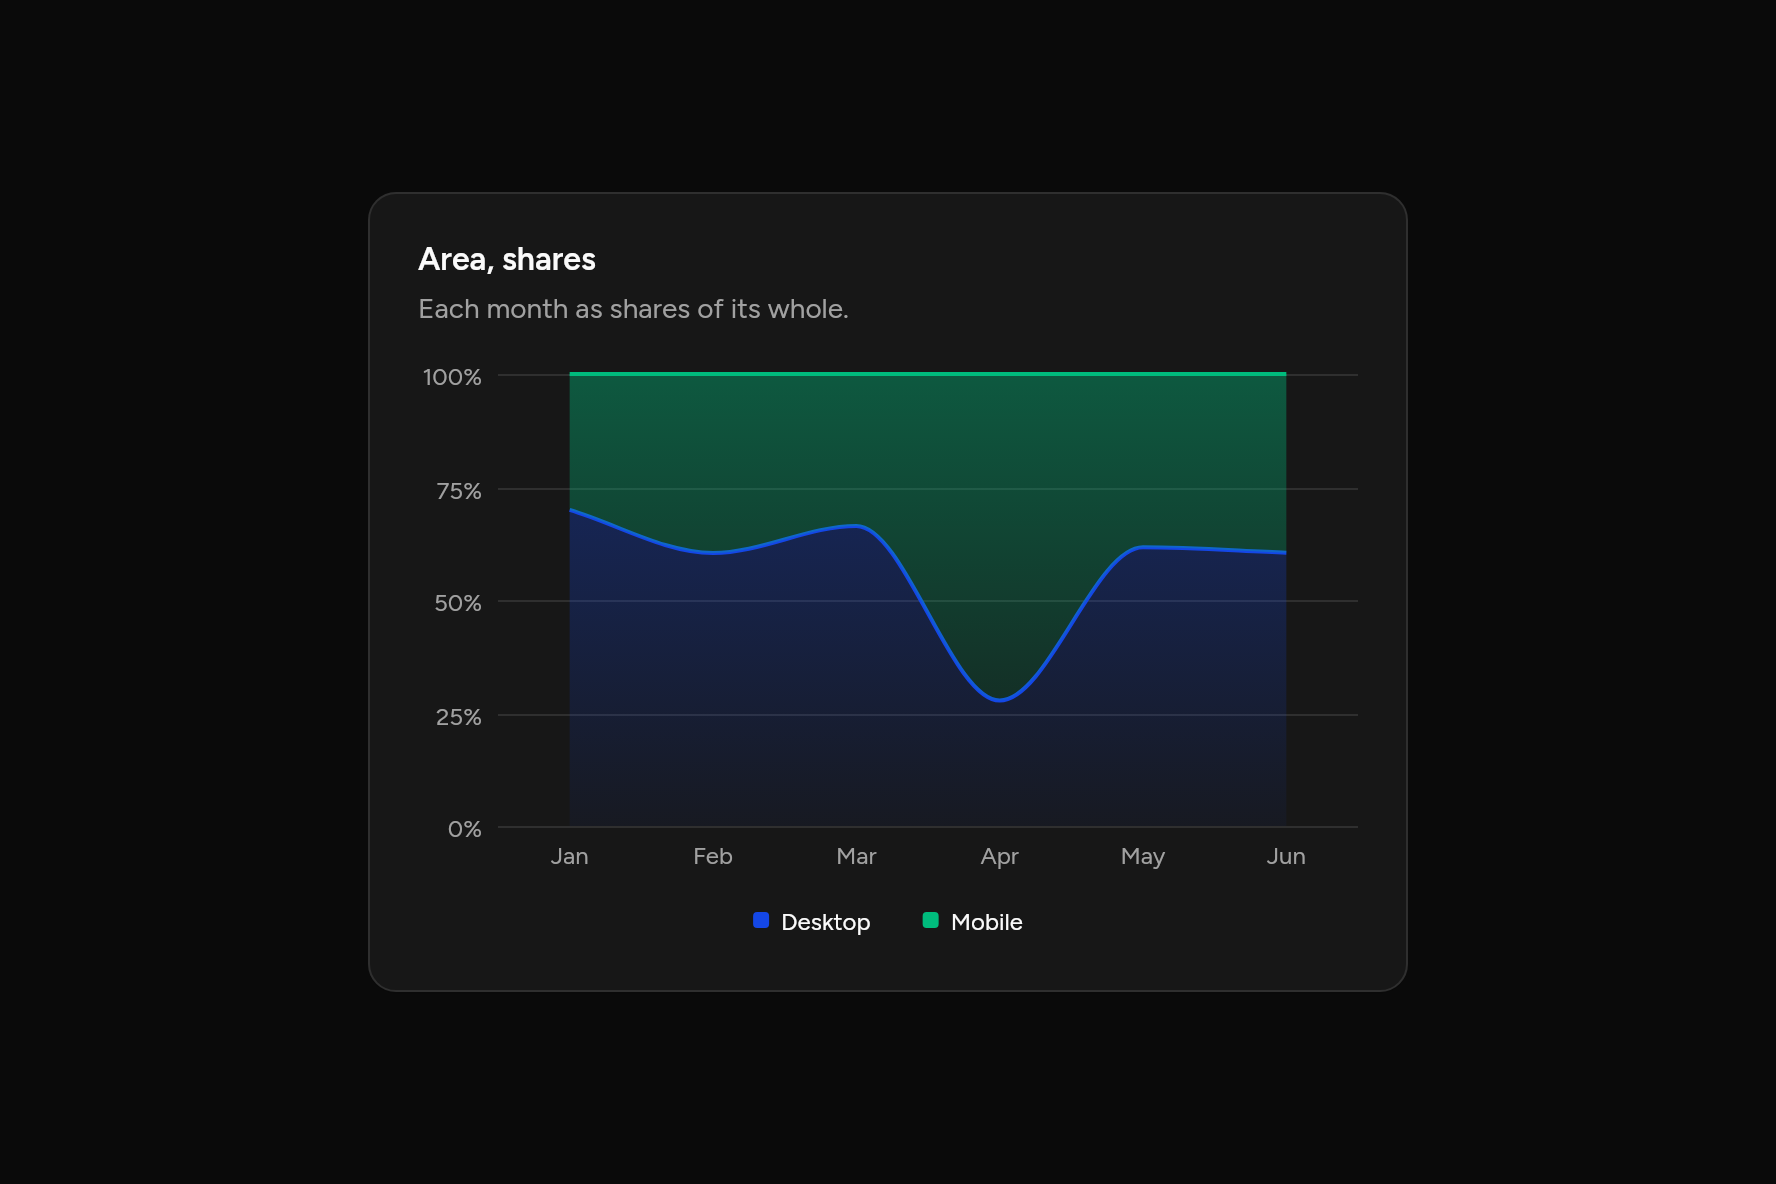This screenshot has width=1776, height=1184.
Task: Click the 25% y-axis label
Action: [459, 717]
